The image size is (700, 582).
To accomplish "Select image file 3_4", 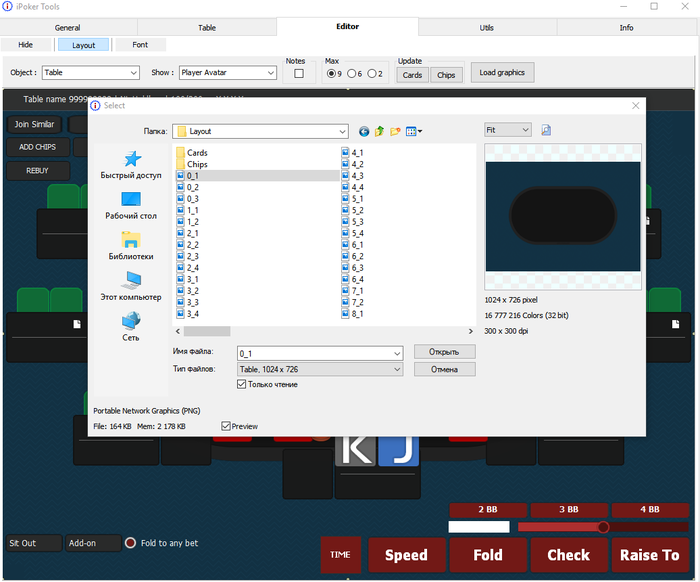I will coord(188,314).
